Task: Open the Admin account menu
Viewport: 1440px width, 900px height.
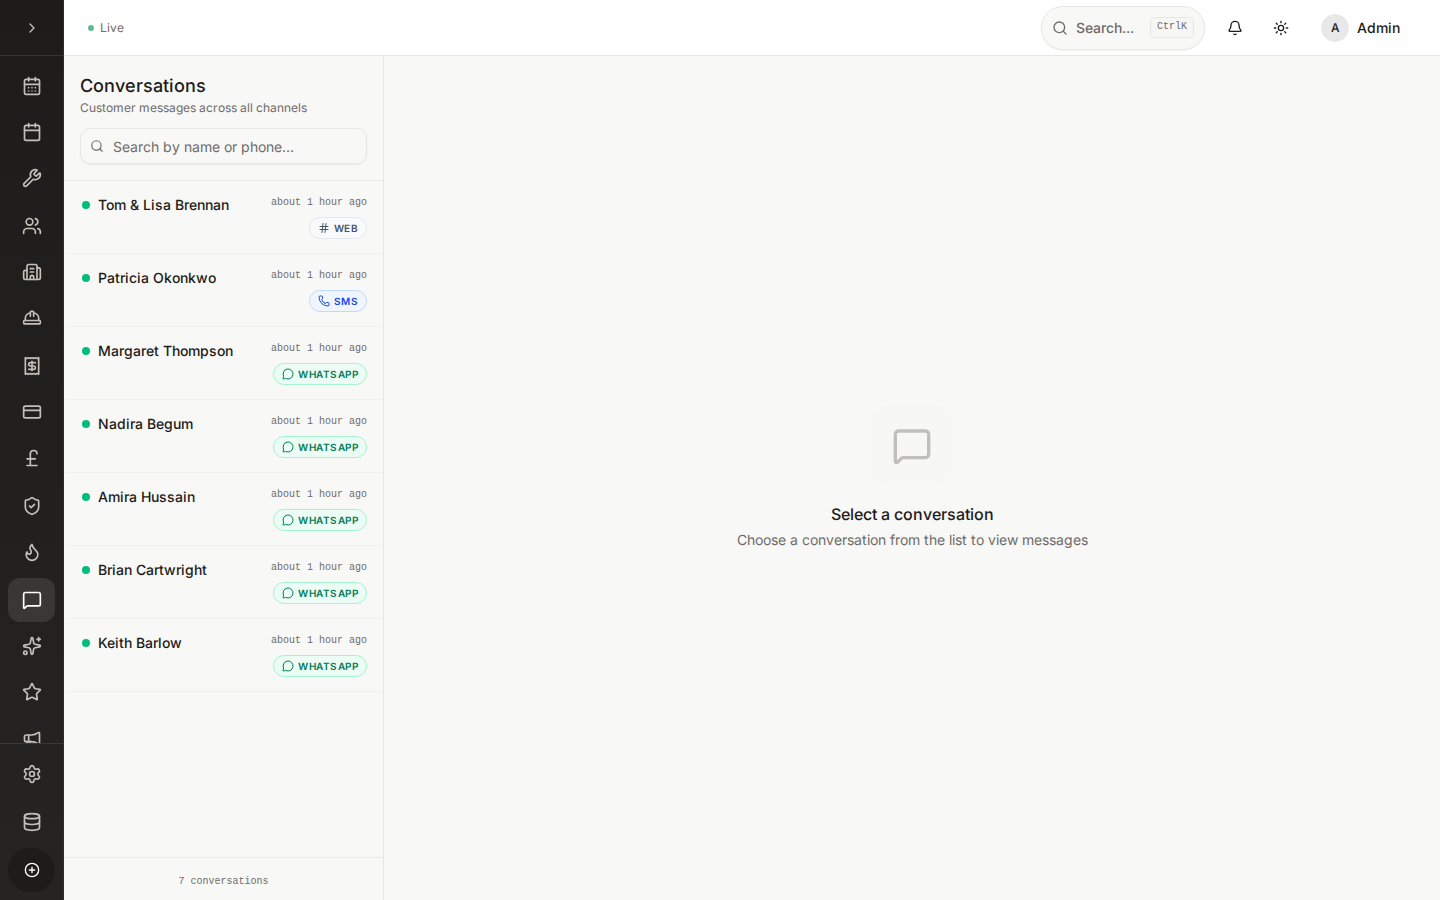Action: [1360, 27]
